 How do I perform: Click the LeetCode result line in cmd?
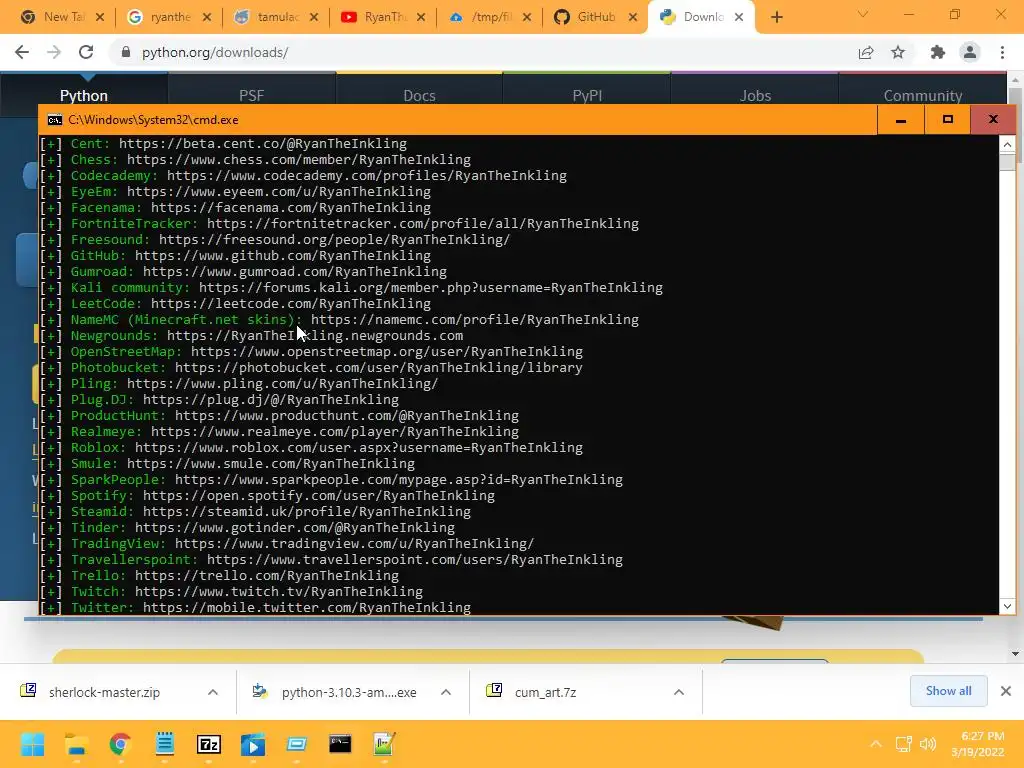tap(236, 303)
